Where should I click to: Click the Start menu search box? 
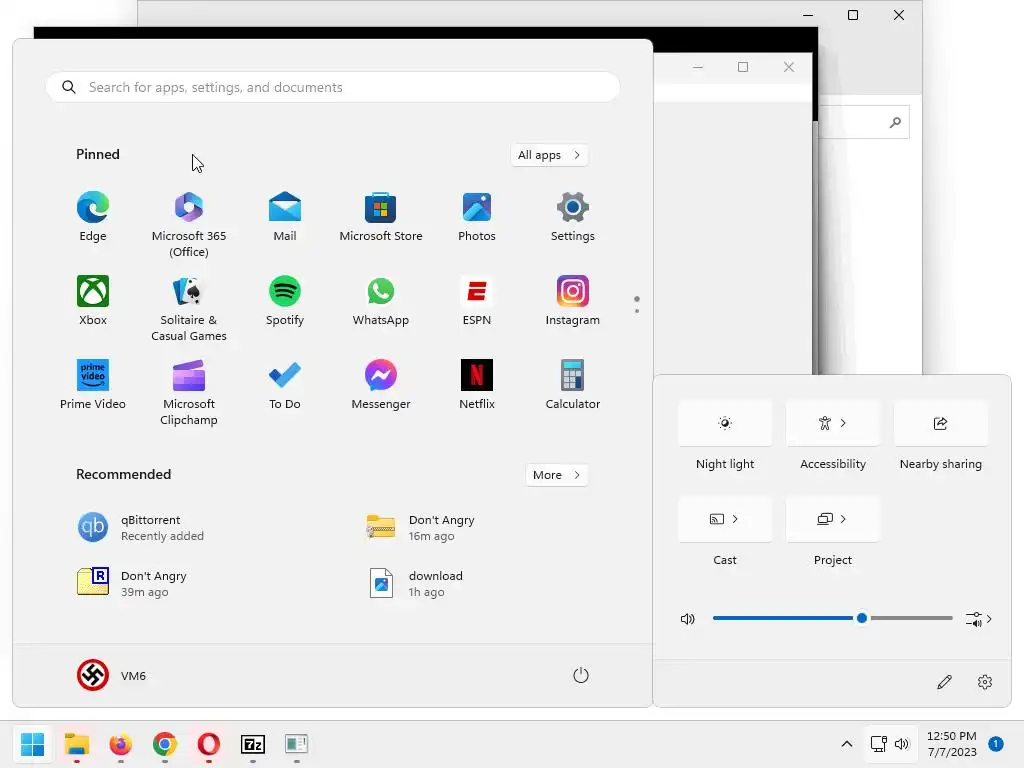pyautogui.click(x=333, y=87)
